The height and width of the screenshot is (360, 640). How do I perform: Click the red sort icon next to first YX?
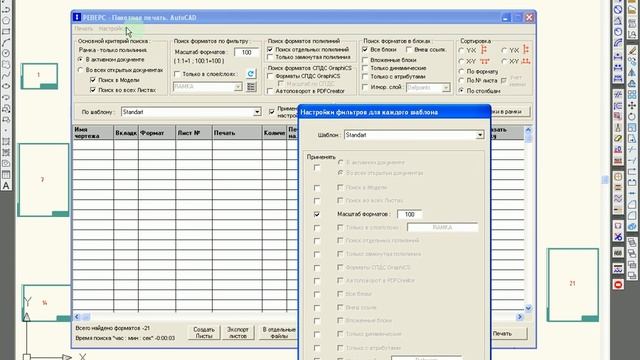(484, 50)
